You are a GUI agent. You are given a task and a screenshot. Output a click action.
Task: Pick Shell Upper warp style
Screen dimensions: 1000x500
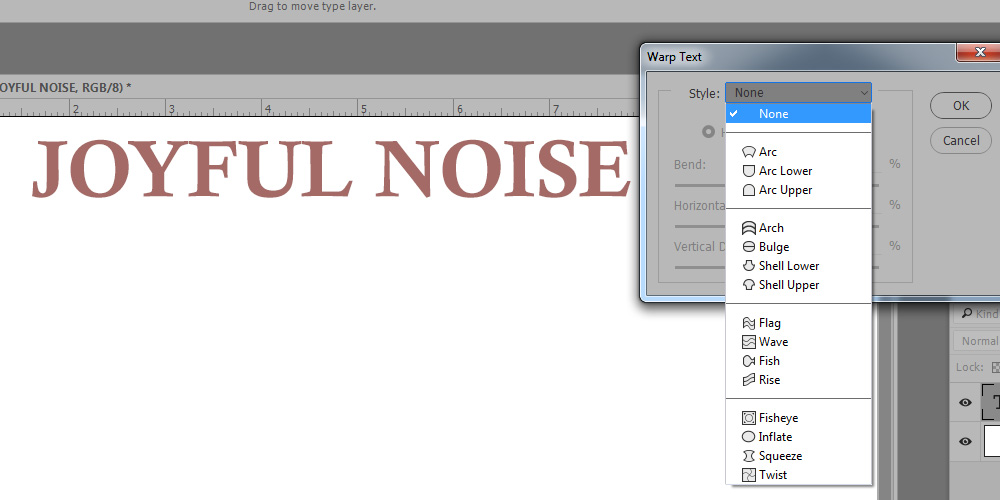798,285
